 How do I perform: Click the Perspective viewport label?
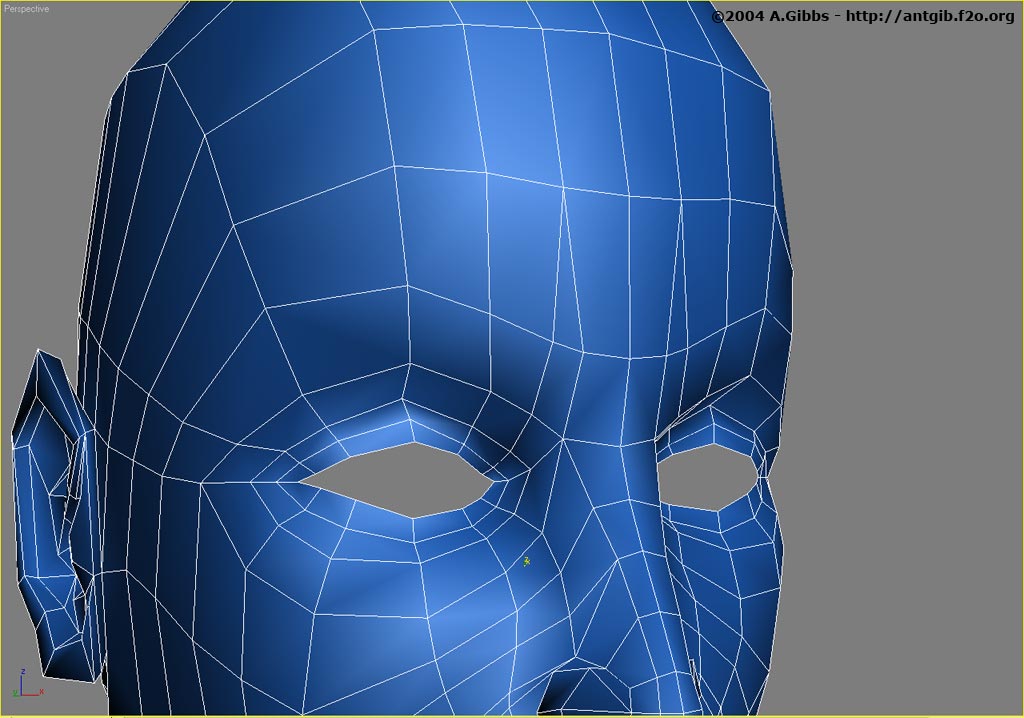pos(29,9)
